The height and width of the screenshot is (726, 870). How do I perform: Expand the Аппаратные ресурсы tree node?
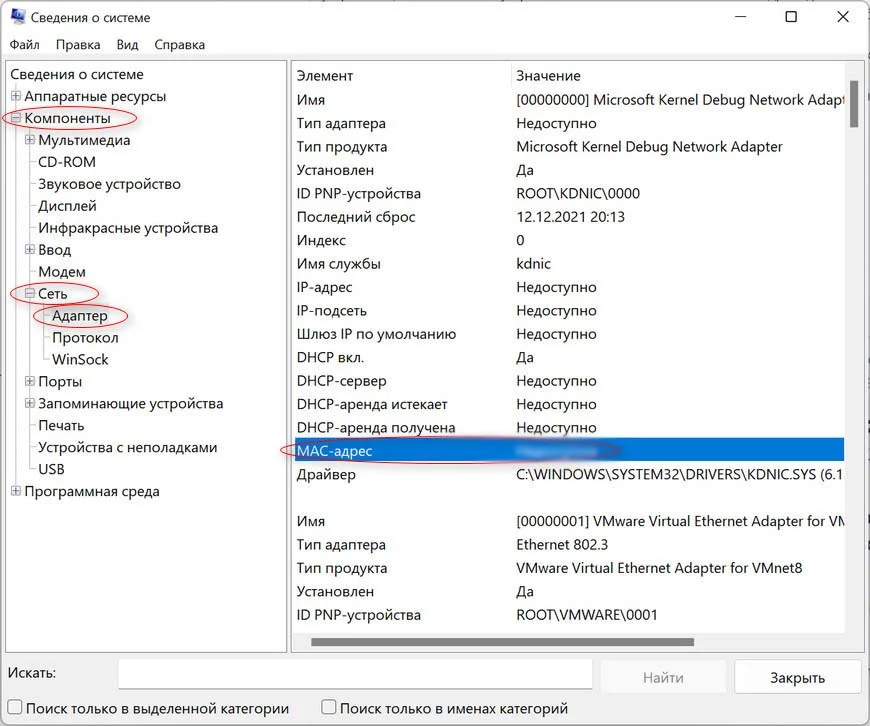point(16,97)
